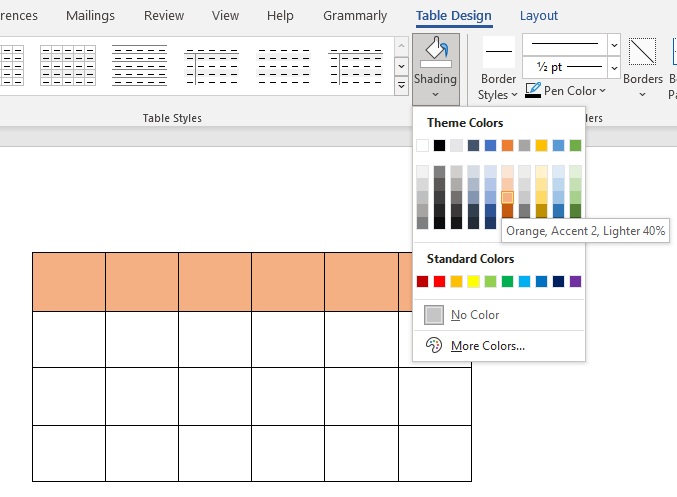Choose More Colors... option

point(487,346)
